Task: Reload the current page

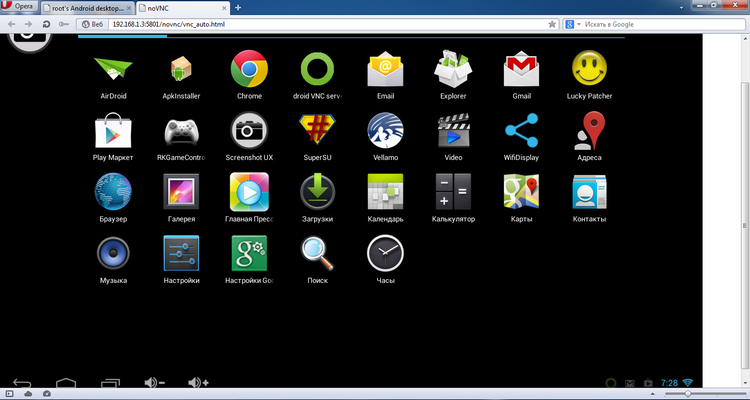Action: coord(46,24)
